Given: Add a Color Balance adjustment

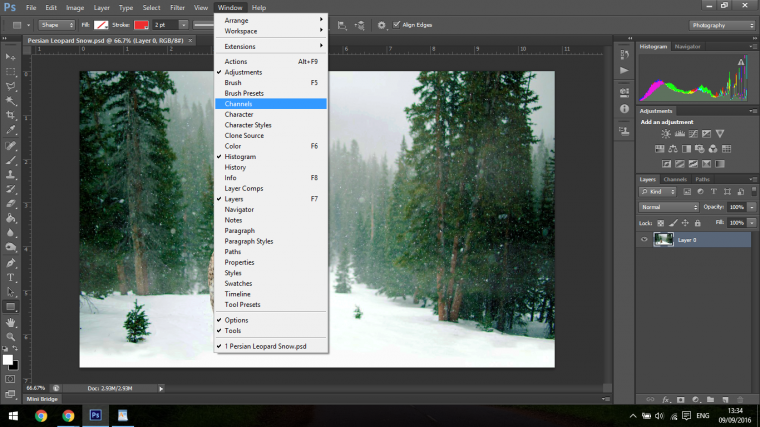Looking at the screenshot, I should [673, 149].
